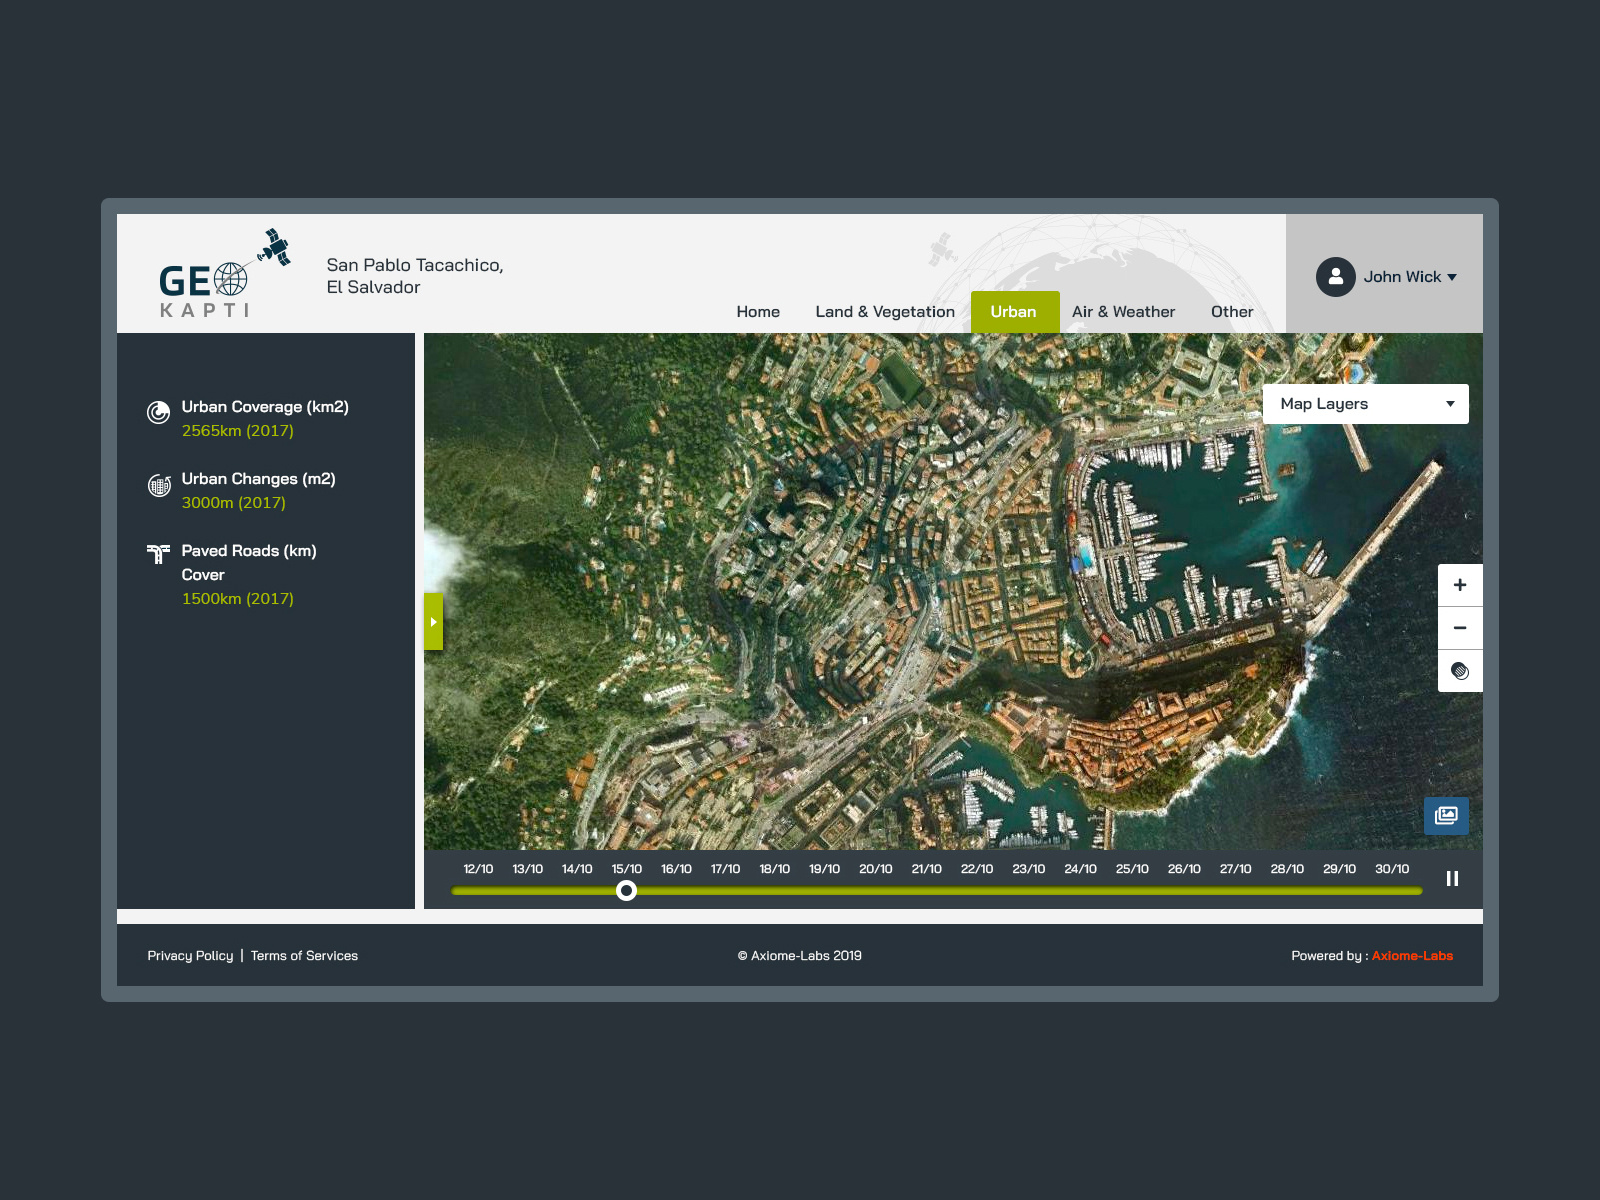Open the Map Layers dropdown
The image size is (1600, 1200).
pyautogui.click(x=1366, y=403)
